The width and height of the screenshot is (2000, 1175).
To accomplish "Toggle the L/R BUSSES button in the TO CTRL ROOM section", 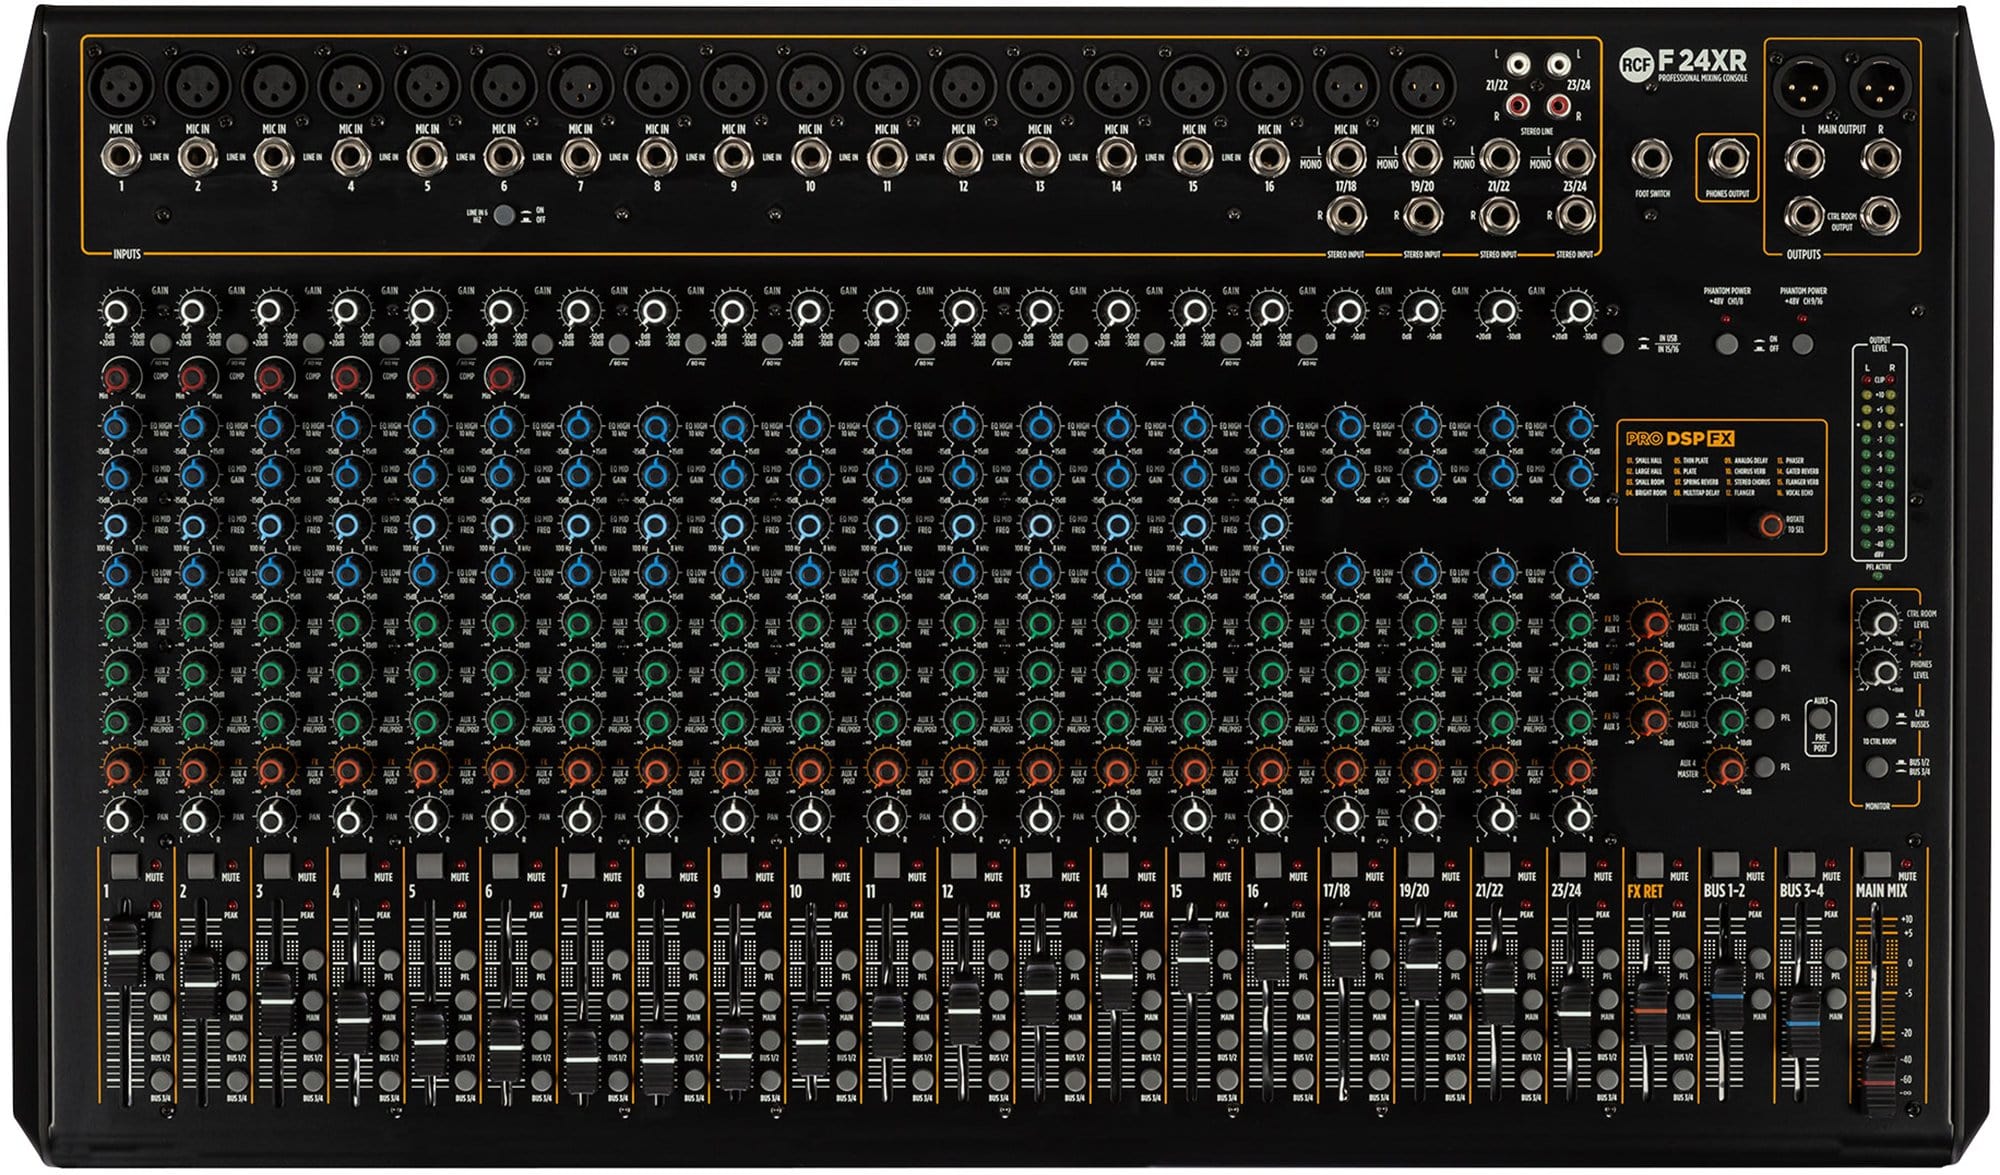I will 1877,718.
